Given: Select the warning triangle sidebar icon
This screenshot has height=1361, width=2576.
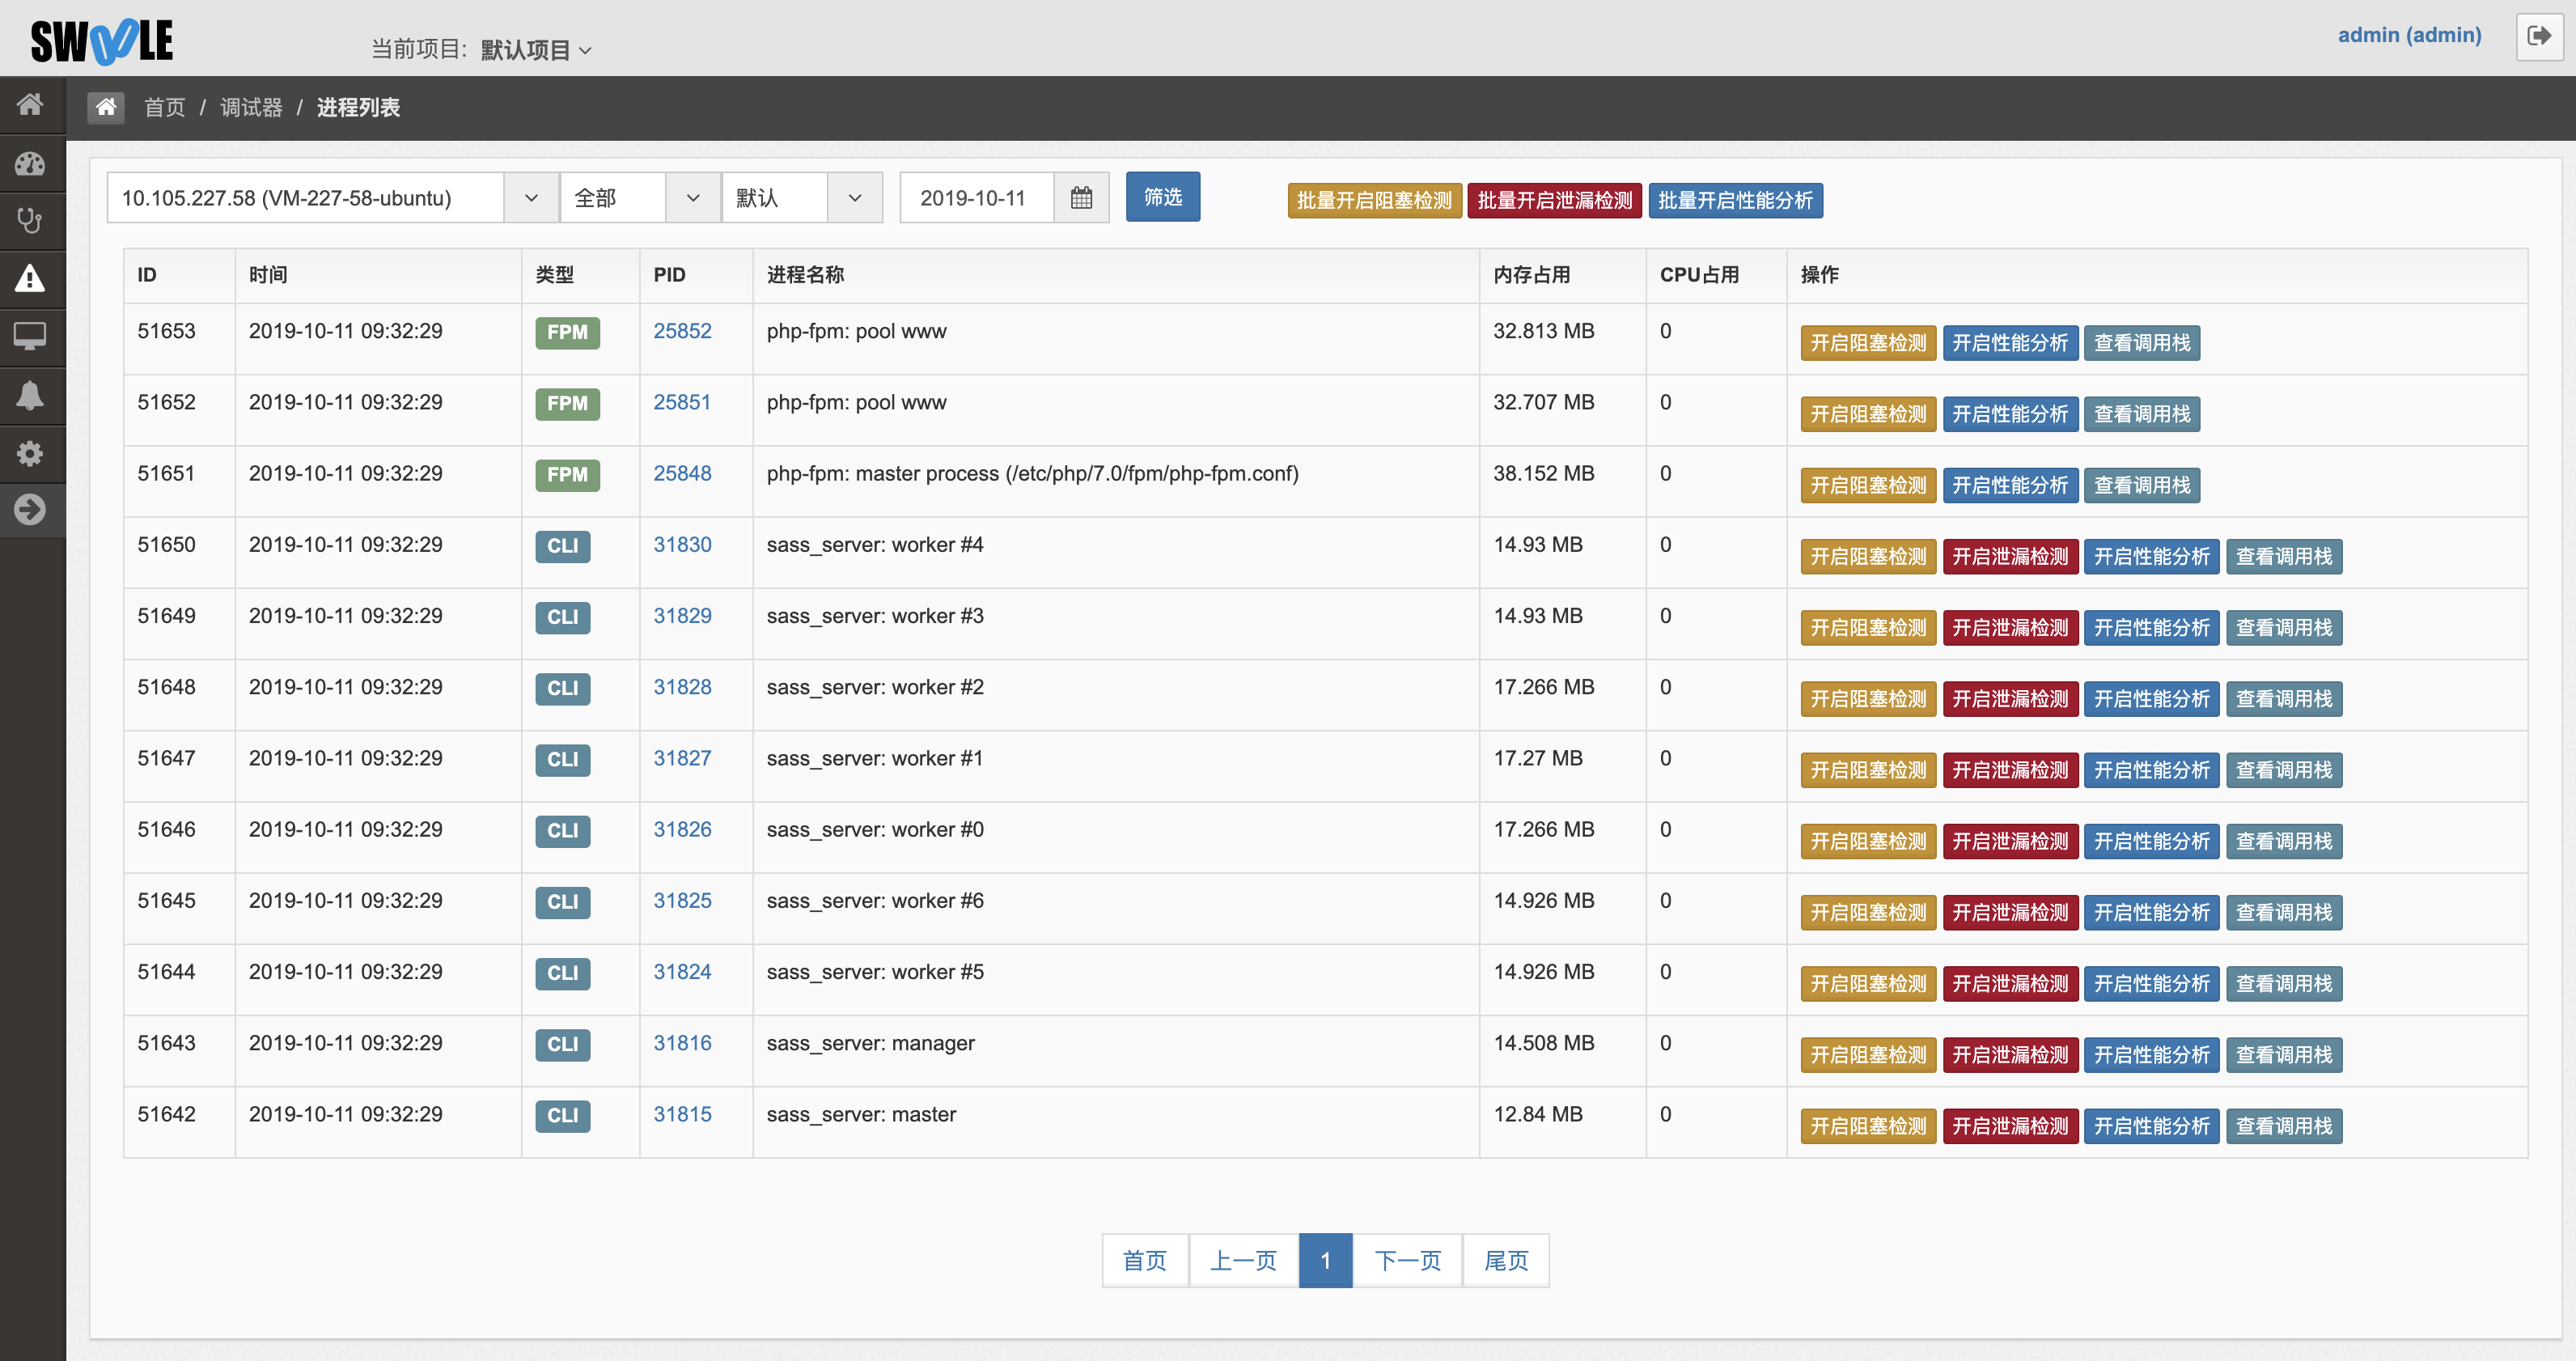Looking at the screenshot, I should [x=31, y=278].
